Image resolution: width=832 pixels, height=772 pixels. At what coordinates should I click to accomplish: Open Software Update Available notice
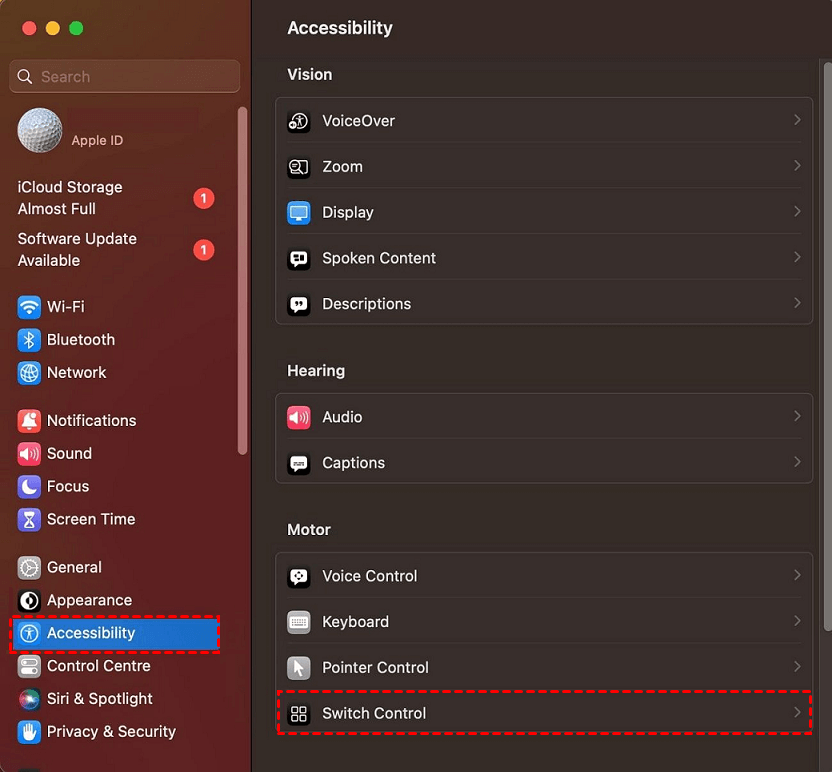77,249
